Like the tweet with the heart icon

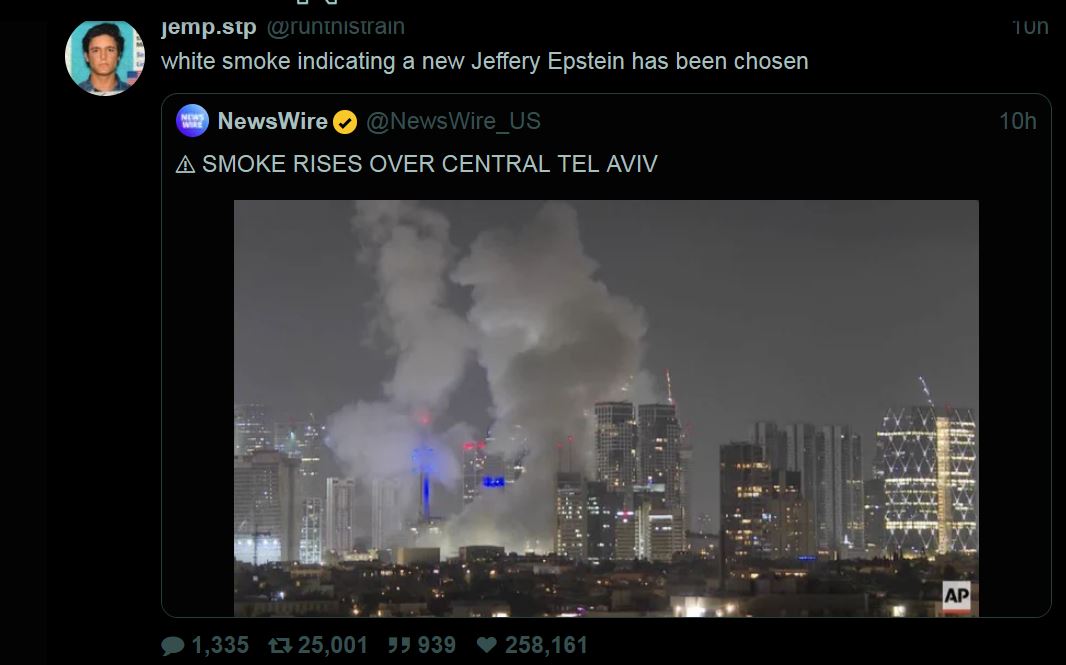487,645
